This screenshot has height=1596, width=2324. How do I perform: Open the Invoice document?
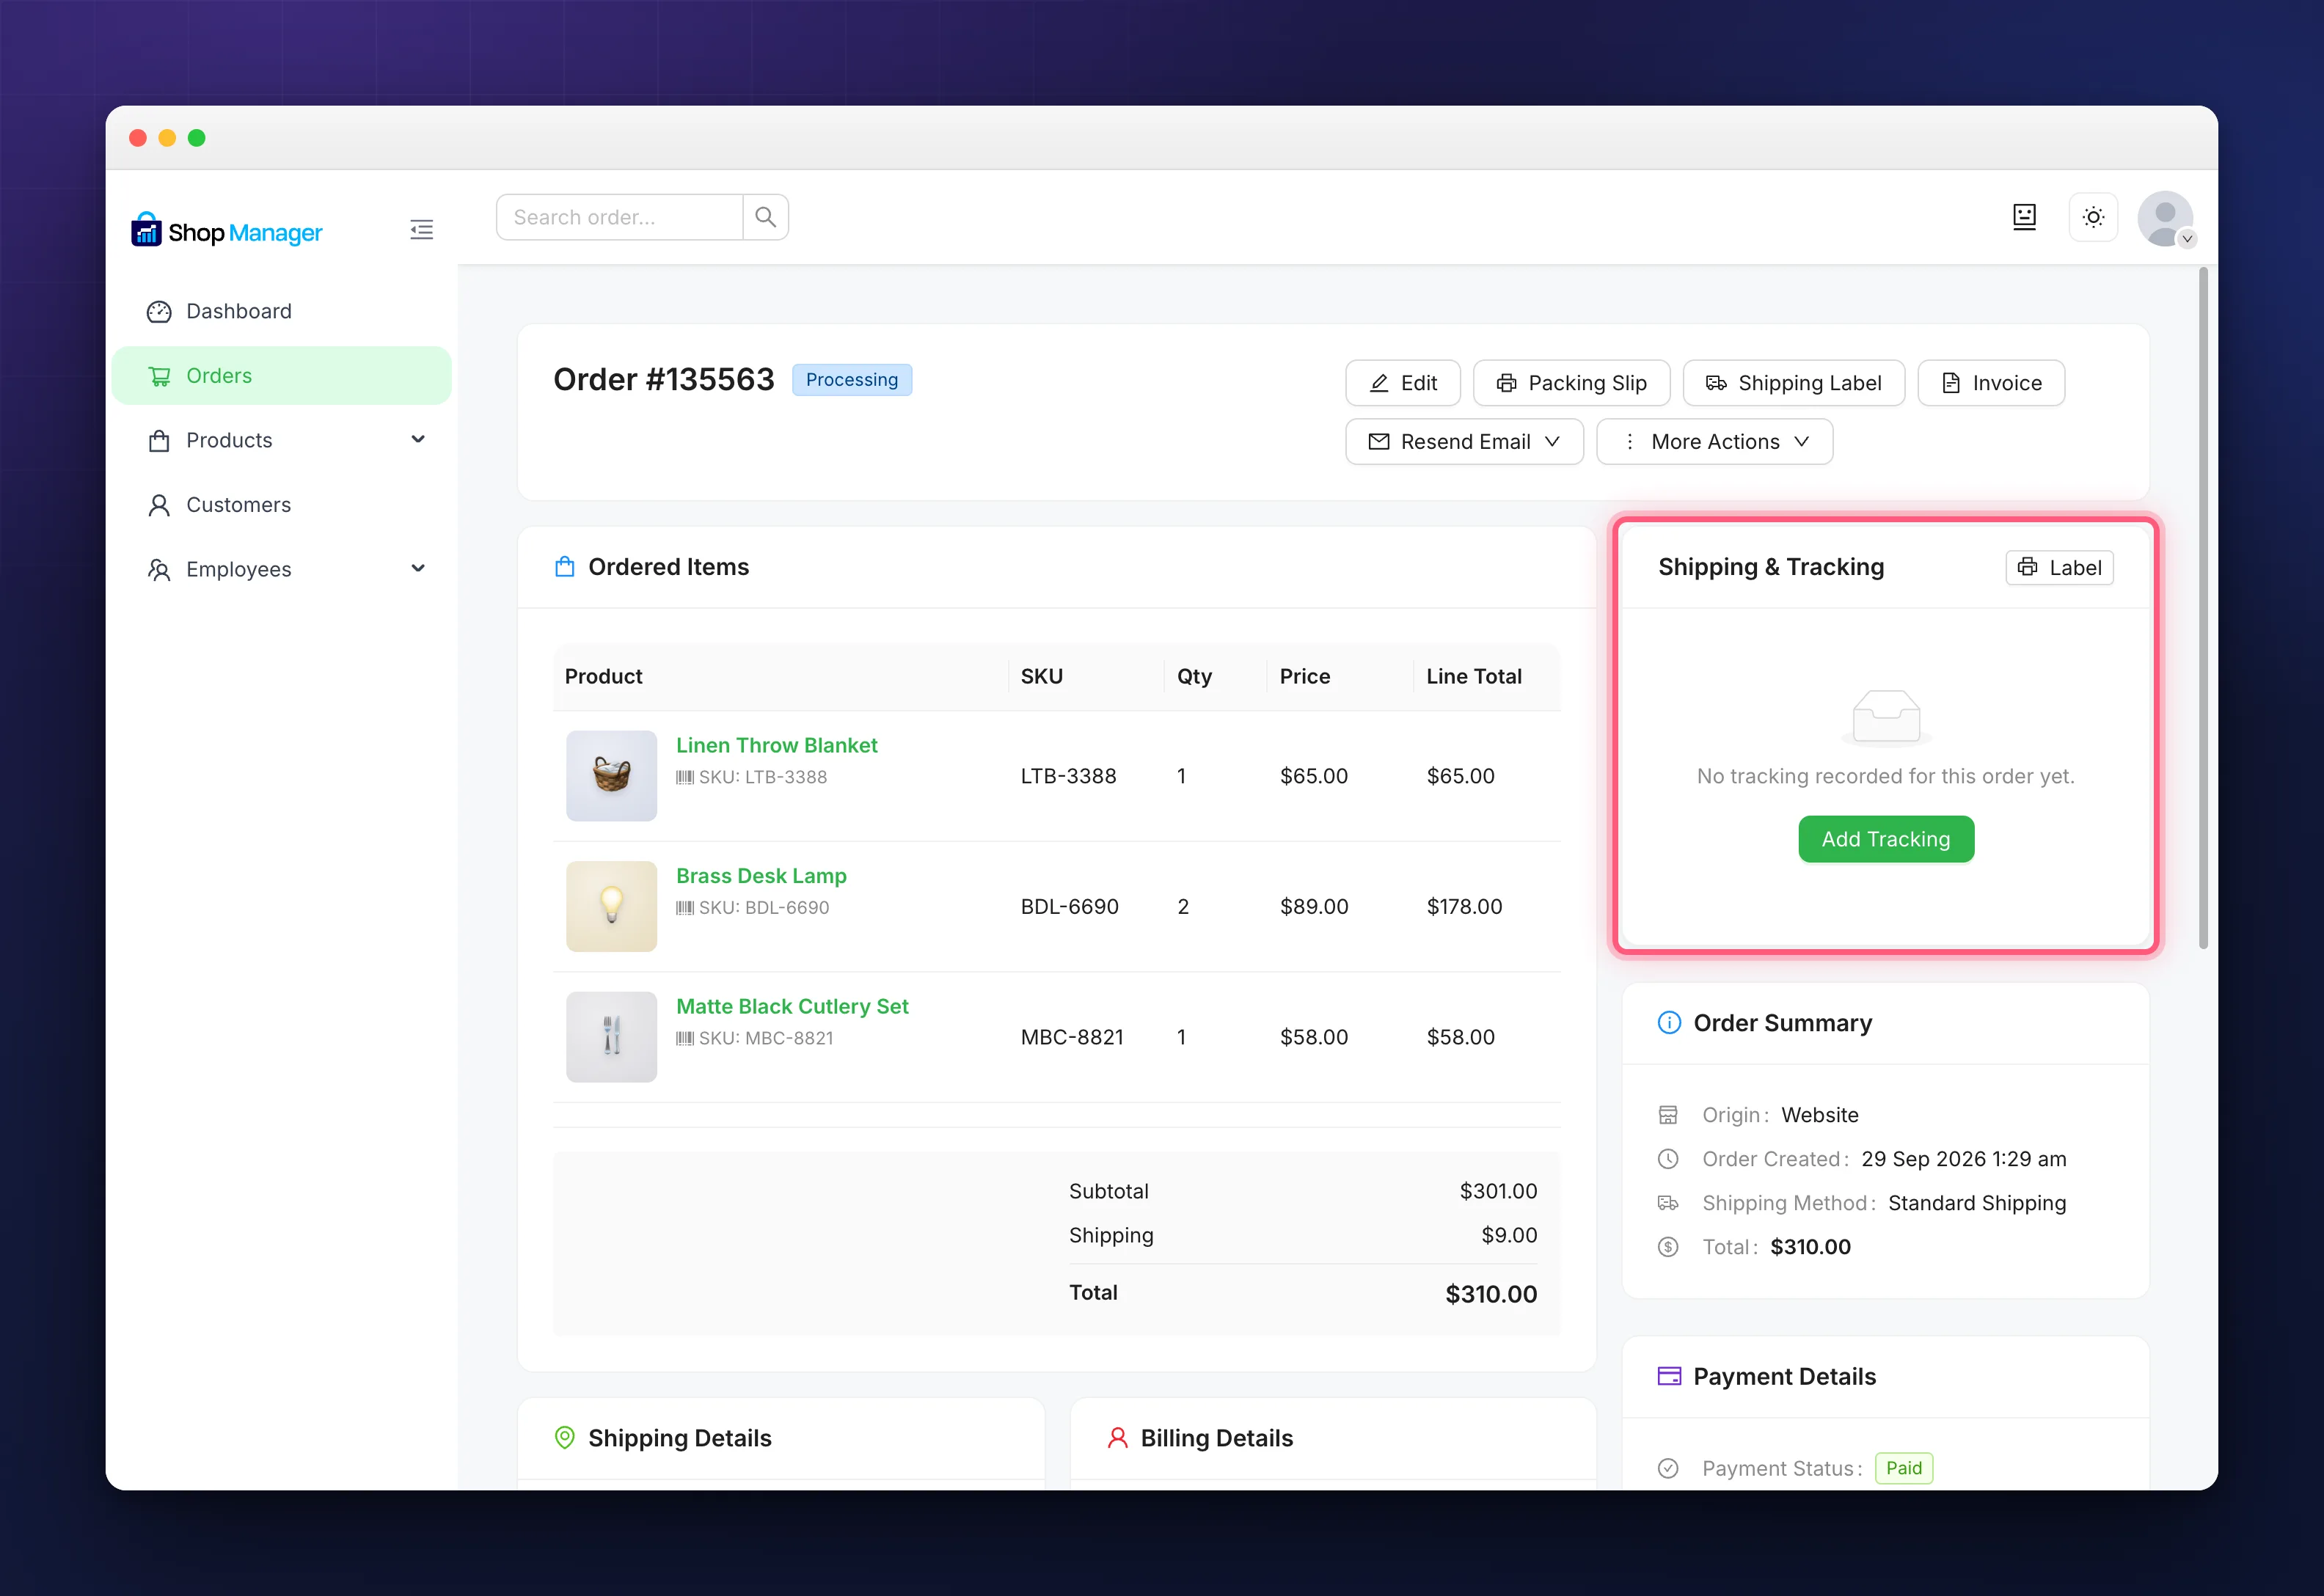coord(1990,383)
